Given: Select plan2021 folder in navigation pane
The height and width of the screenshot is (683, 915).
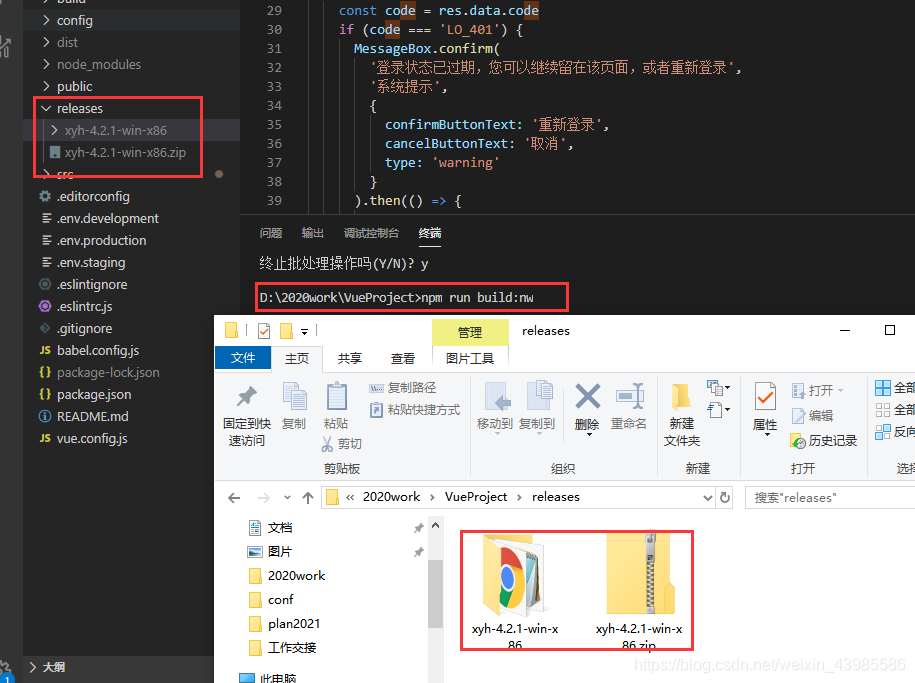Looking at the screenshot, I should (294, 623).
